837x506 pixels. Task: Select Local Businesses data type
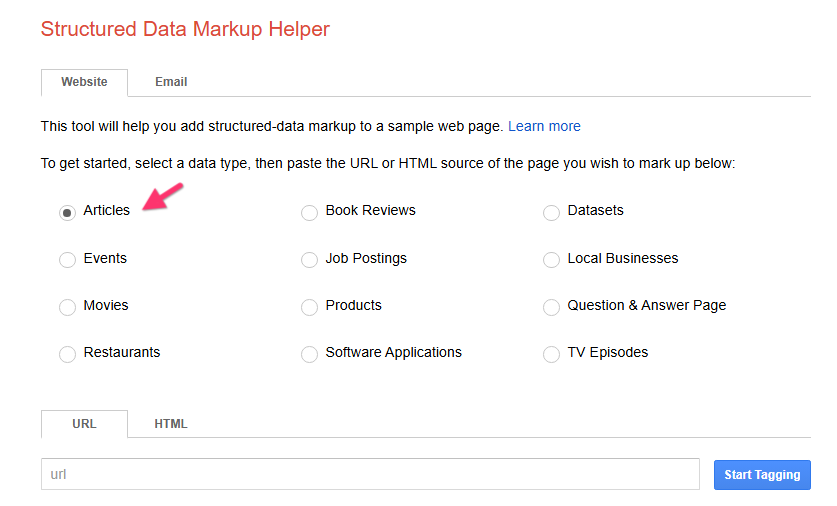pyautogui.click(x=551, y=260)
